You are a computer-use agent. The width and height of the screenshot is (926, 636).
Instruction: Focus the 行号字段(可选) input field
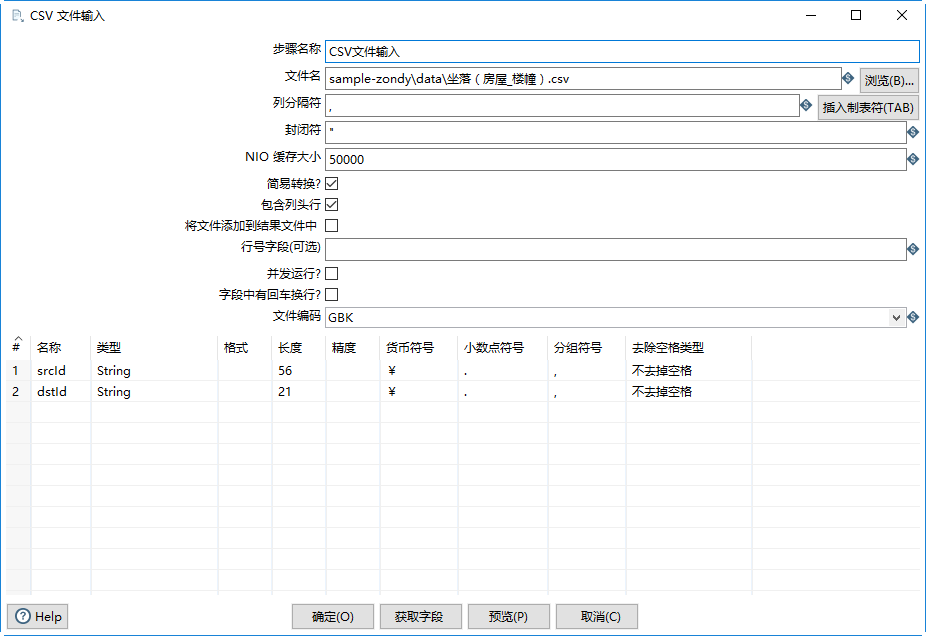(x=615, y=249)
